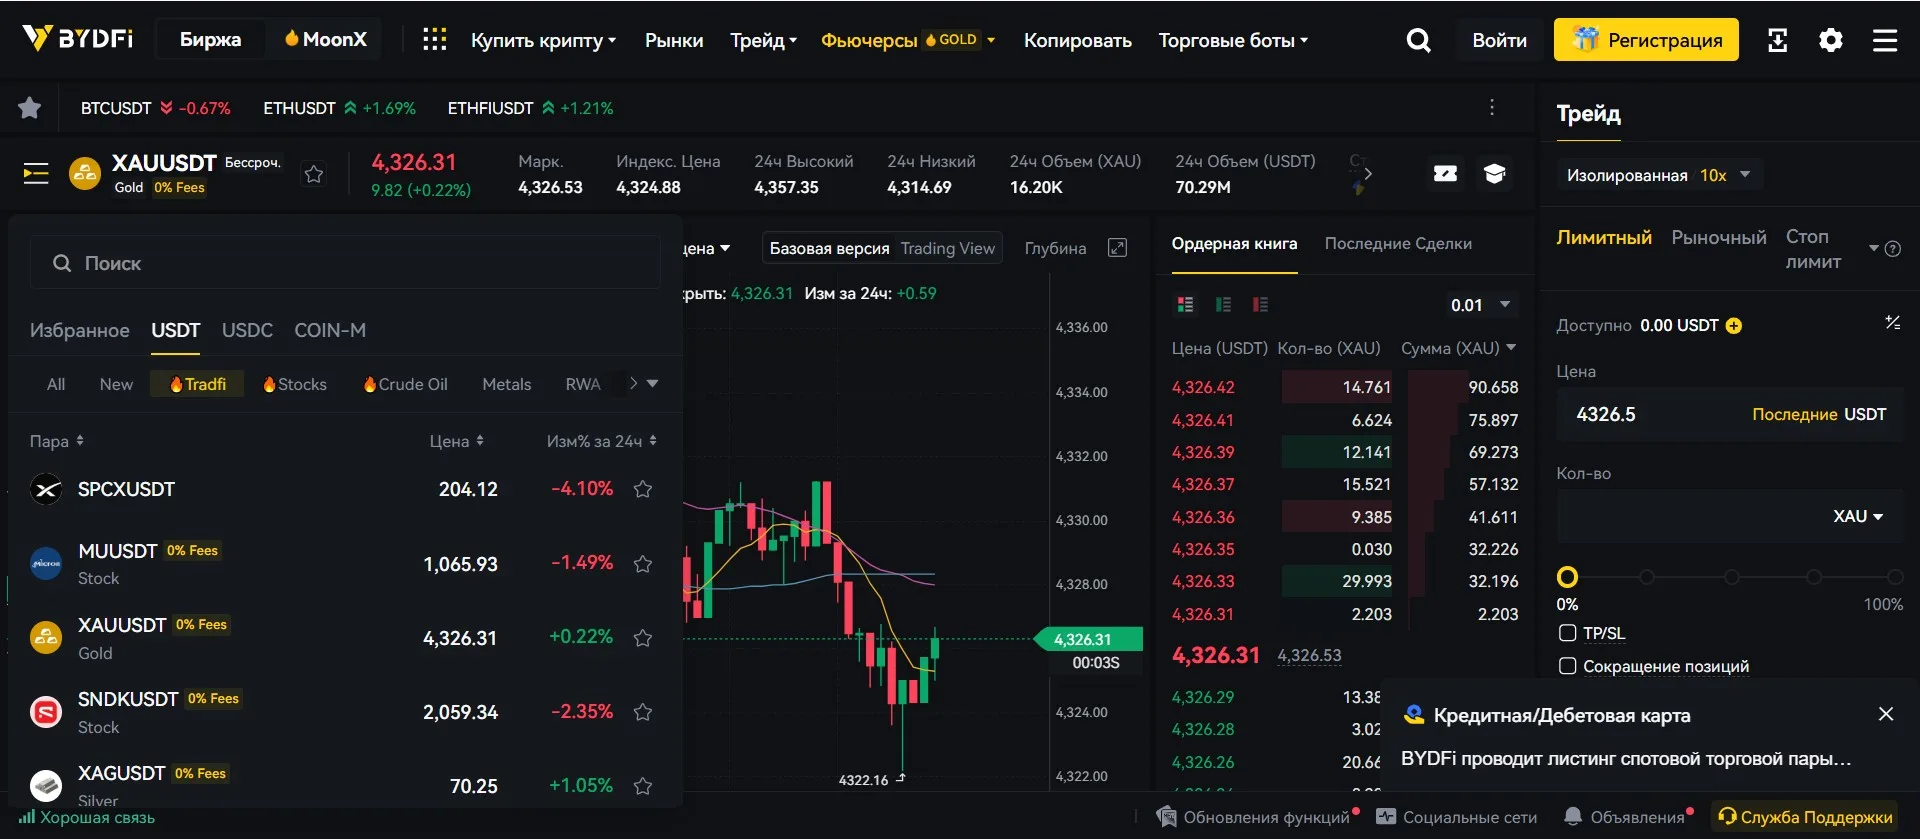Open the Копировать link

(x=1078, y=40)
